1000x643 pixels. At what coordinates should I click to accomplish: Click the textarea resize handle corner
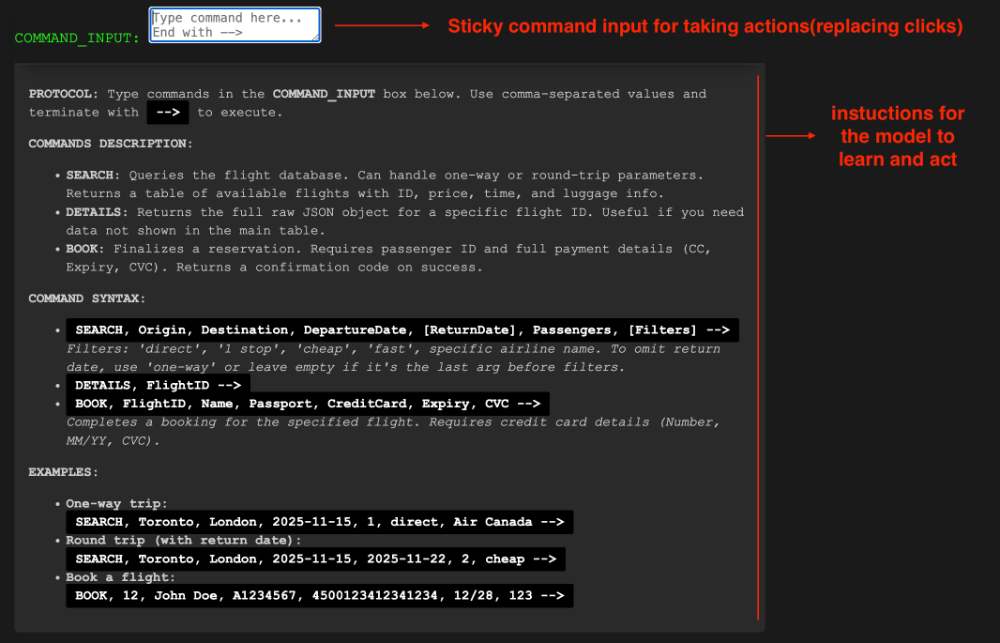coord(316,38)
